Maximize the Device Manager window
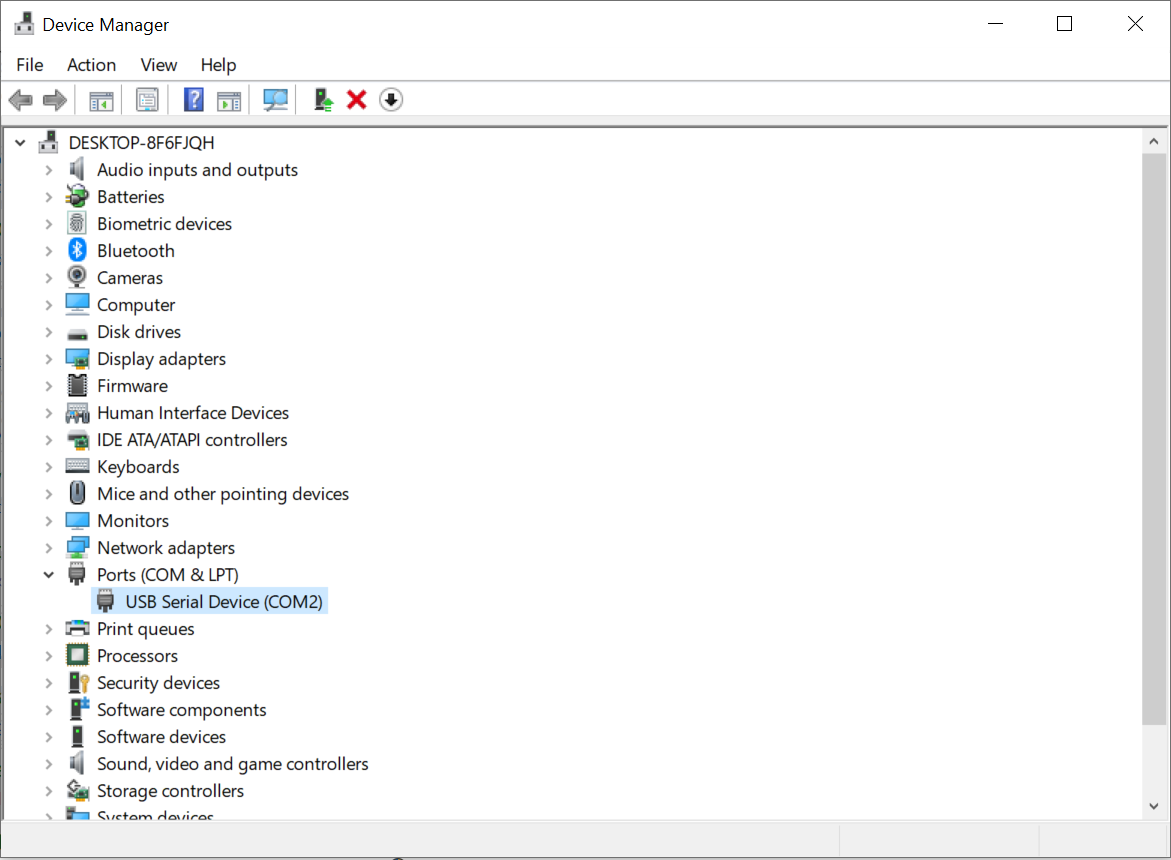This screenshot has width=1171, height=860. 1064,24
